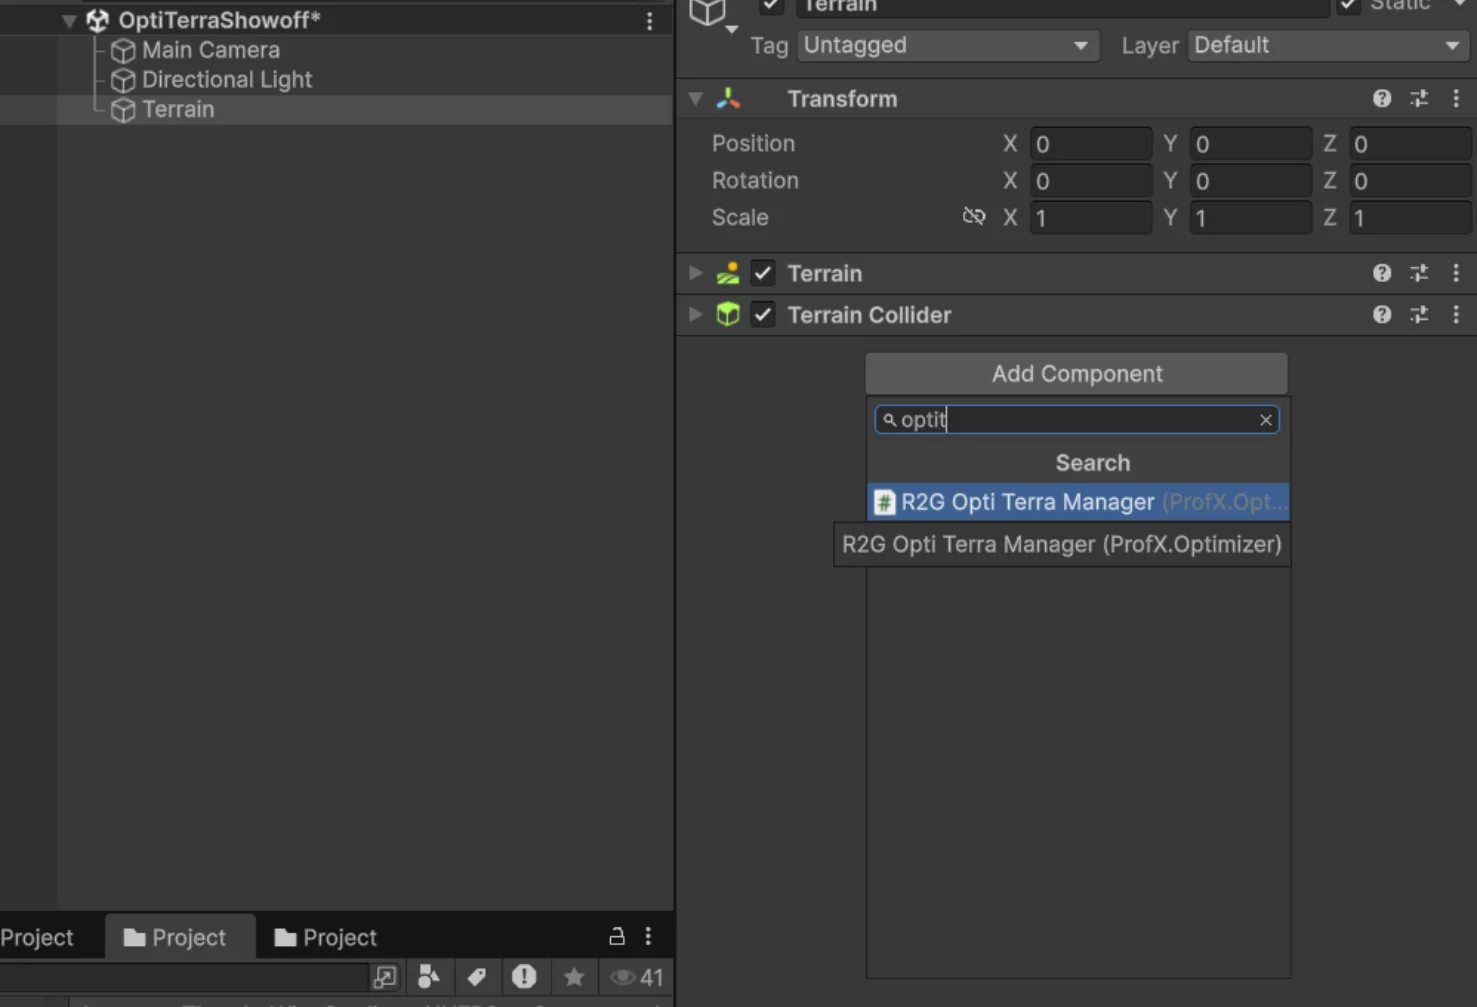Open OptiTerraShowoff scene options menu

[649, 21]
